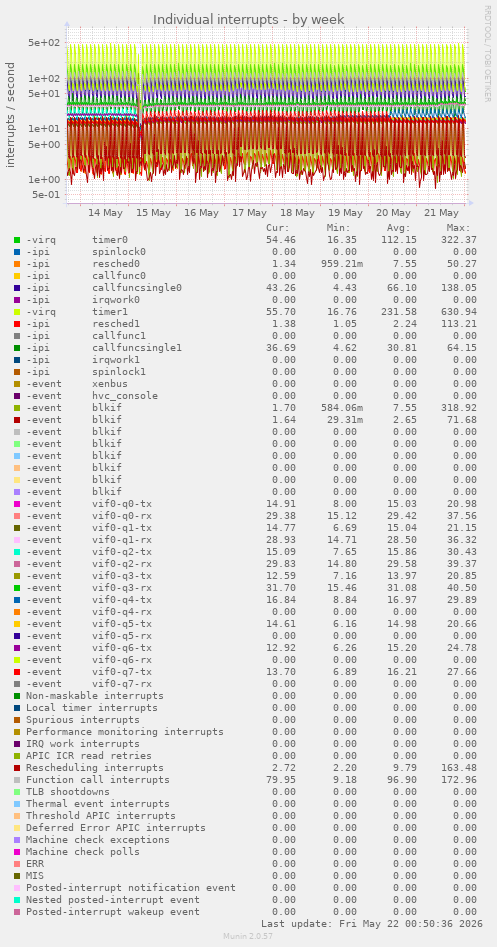497x947 pixels.
Task: Click the Avg column header
Action: point(399,228)
